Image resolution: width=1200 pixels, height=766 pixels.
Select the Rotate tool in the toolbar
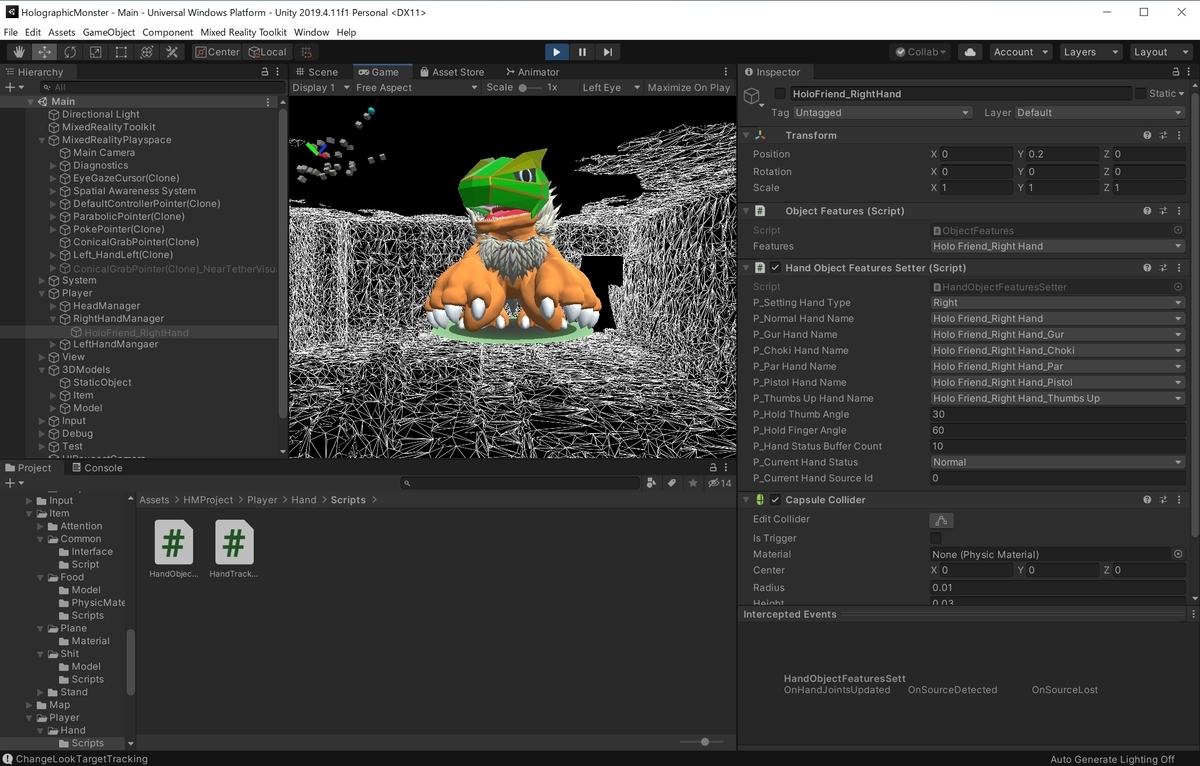point(70,52)
